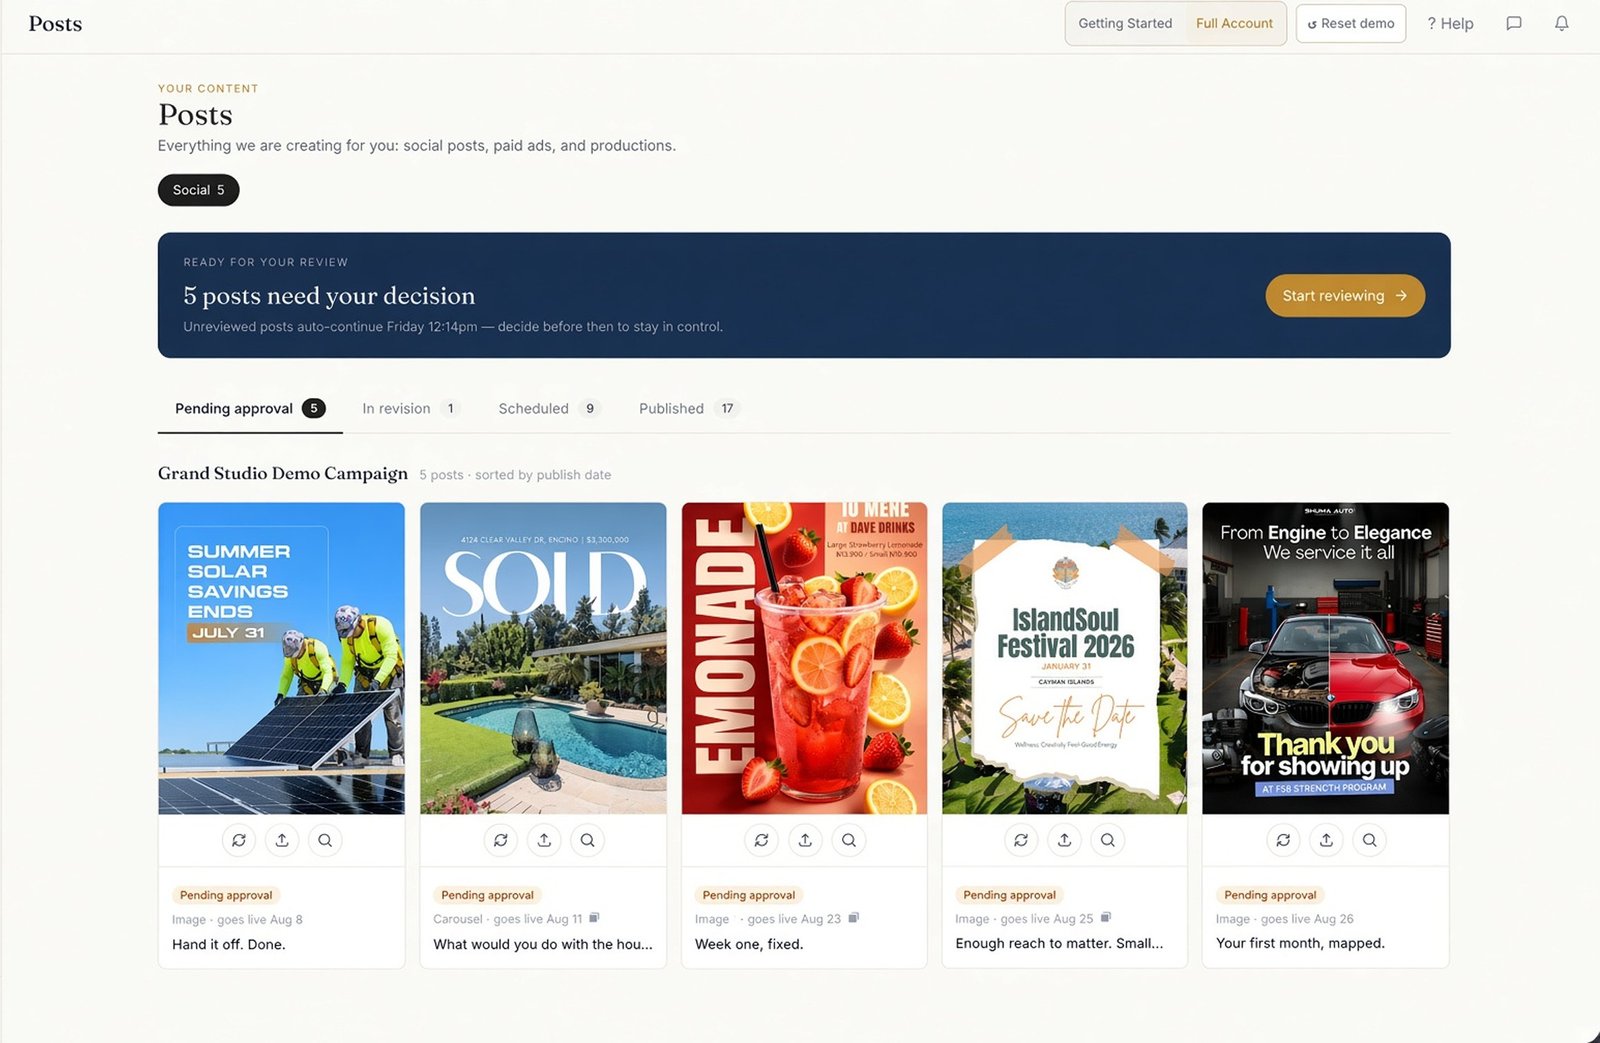Magnify the auto service post

1370,840
